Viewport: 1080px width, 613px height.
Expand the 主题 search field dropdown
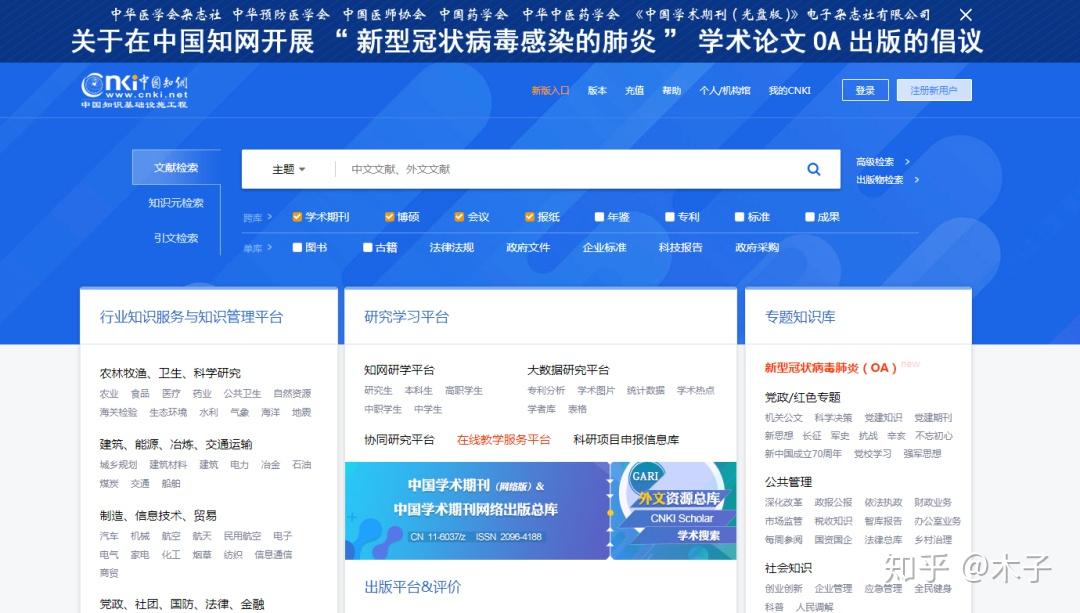[289, 169]
